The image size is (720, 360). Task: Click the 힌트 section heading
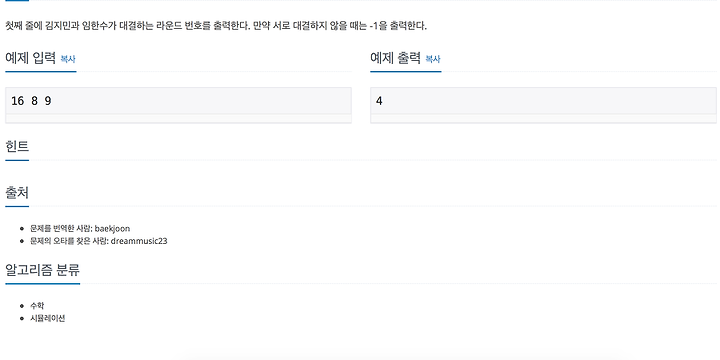[x=17, y=146]
